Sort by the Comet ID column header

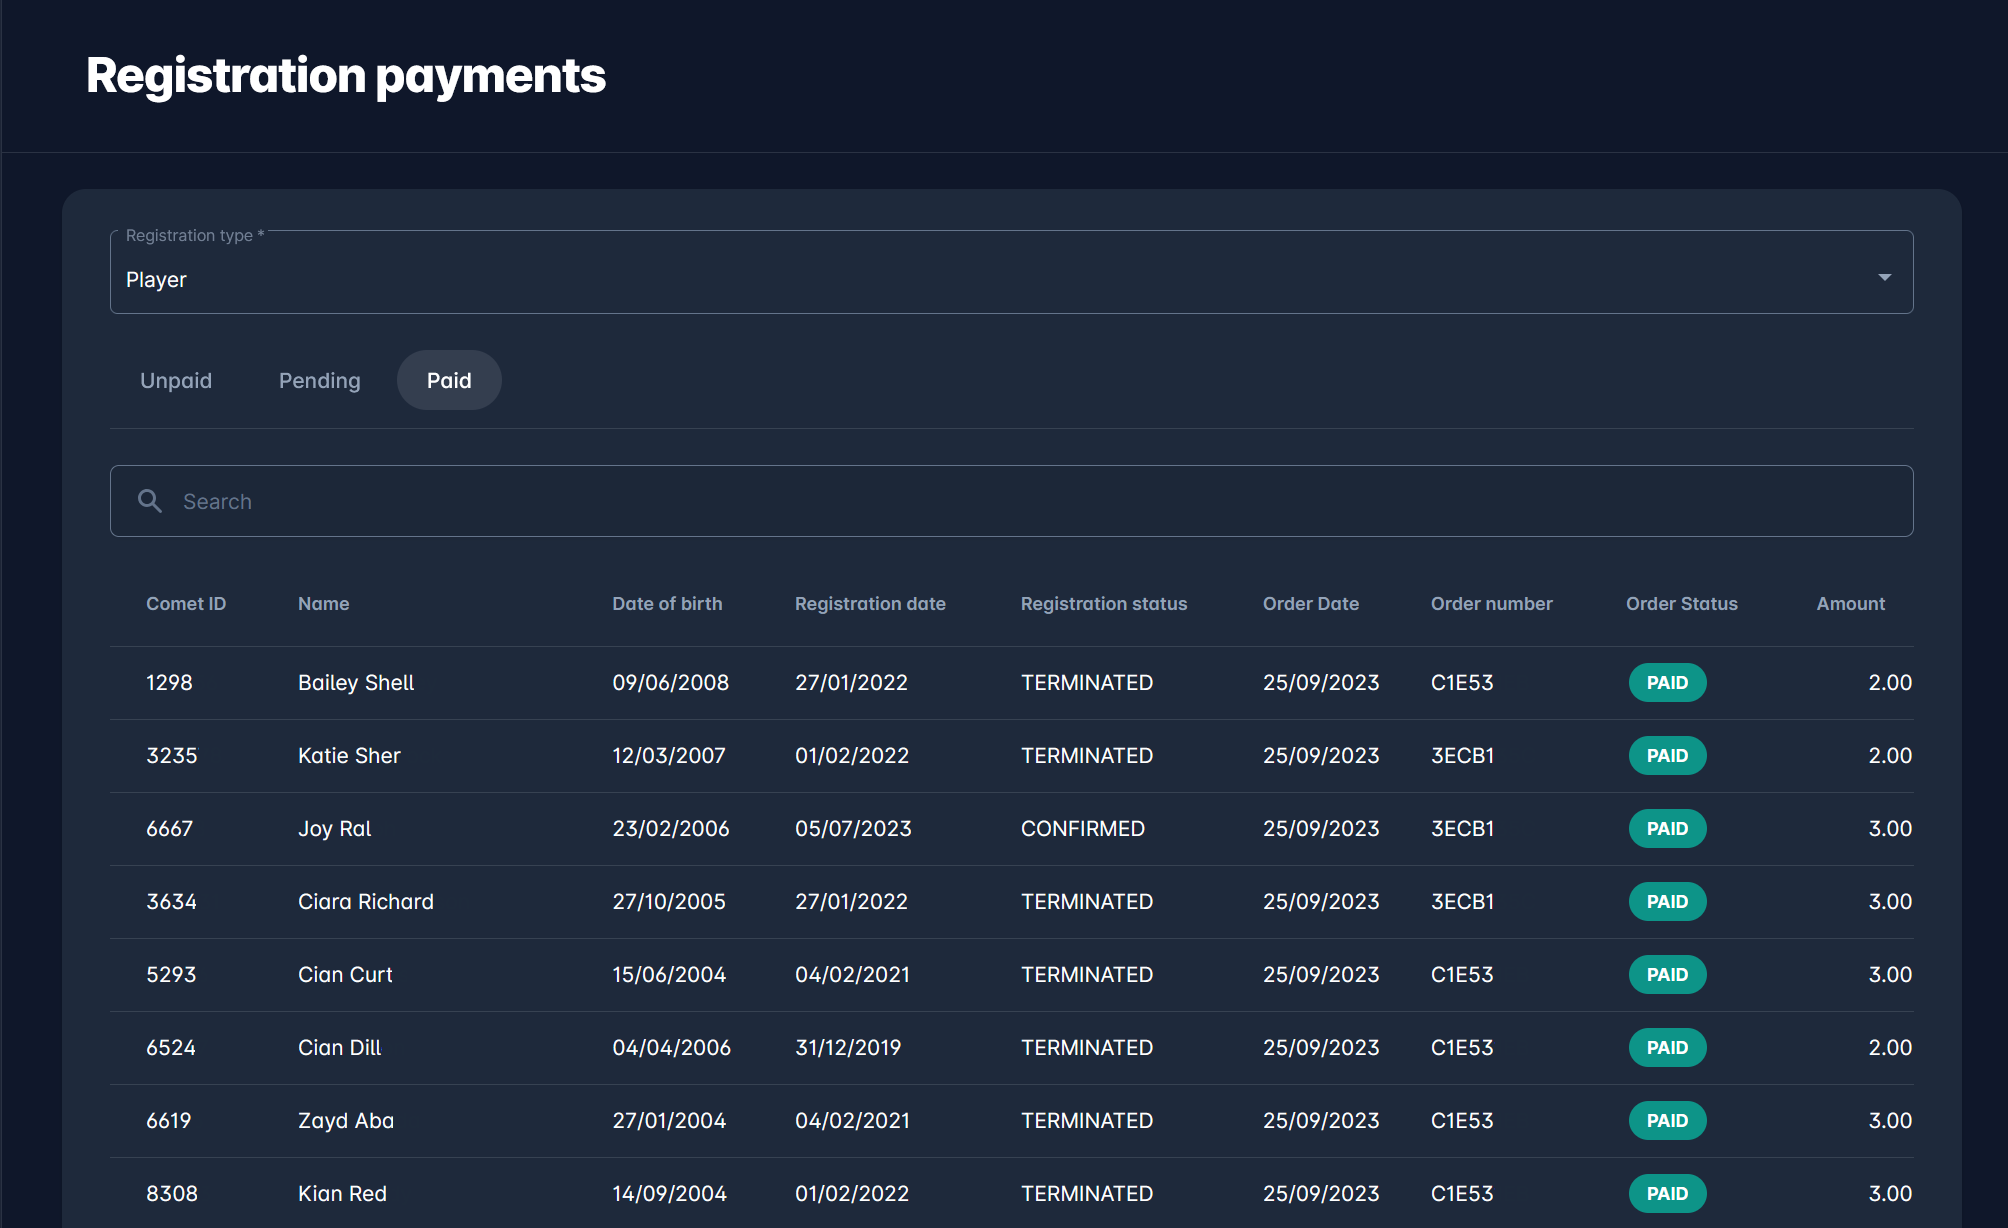click(x=186, y=603)
